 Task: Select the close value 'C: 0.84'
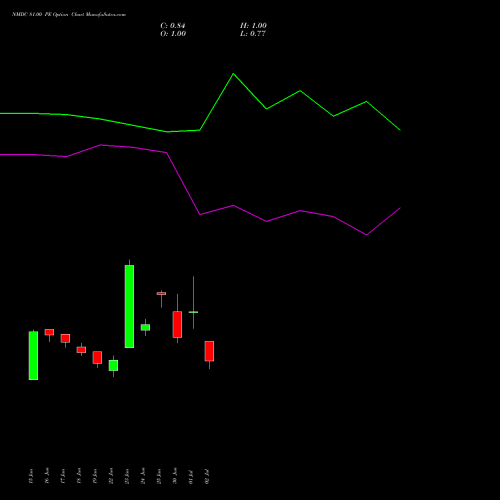coord(173,26)
